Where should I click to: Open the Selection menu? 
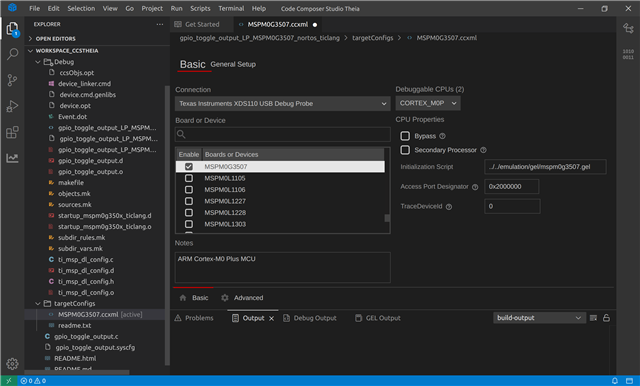81,8
